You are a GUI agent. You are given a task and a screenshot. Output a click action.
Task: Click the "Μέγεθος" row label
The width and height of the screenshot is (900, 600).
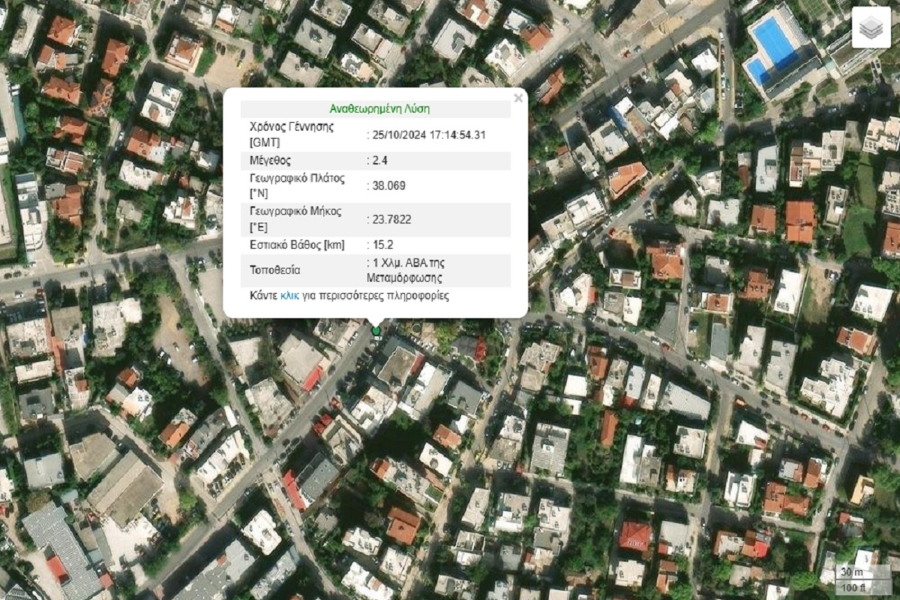pyautogui.click(x=270, y=160)
